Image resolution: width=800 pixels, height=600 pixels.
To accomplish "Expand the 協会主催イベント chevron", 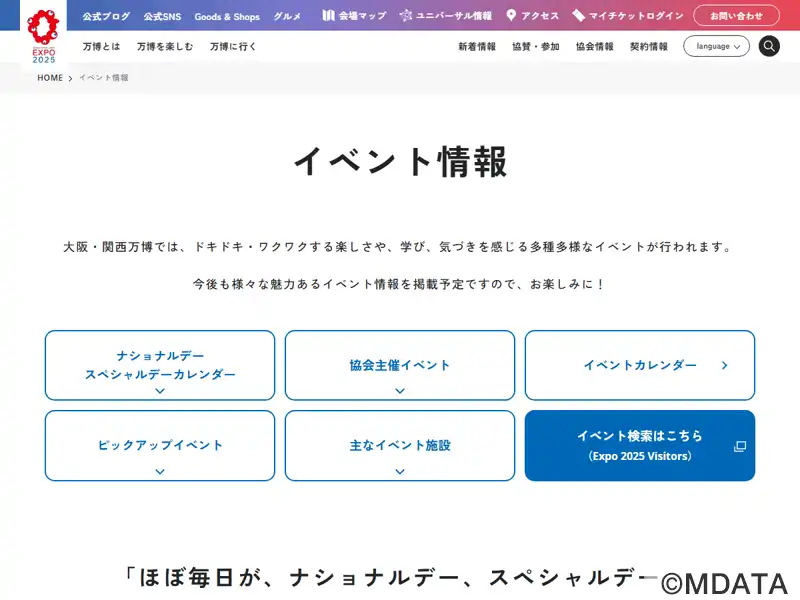I will click(400, 391).
